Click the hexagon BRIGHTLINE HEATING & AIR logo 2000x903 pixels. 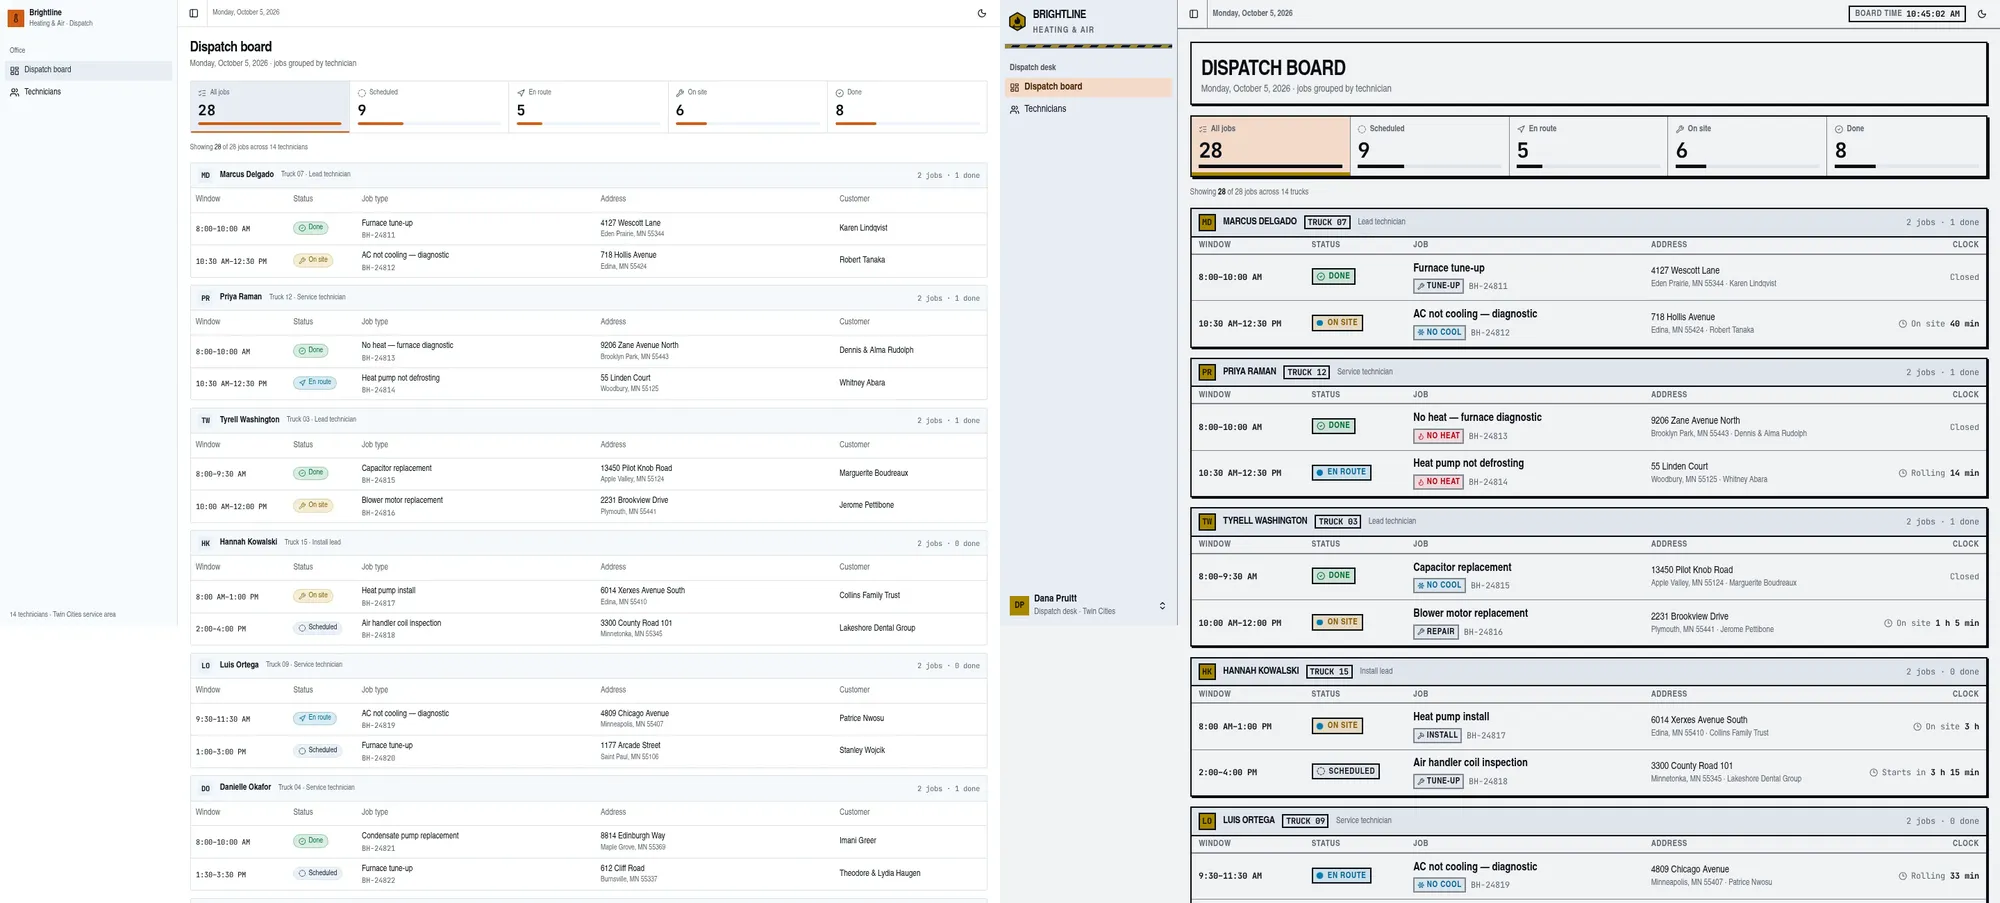pos(1017,21)
